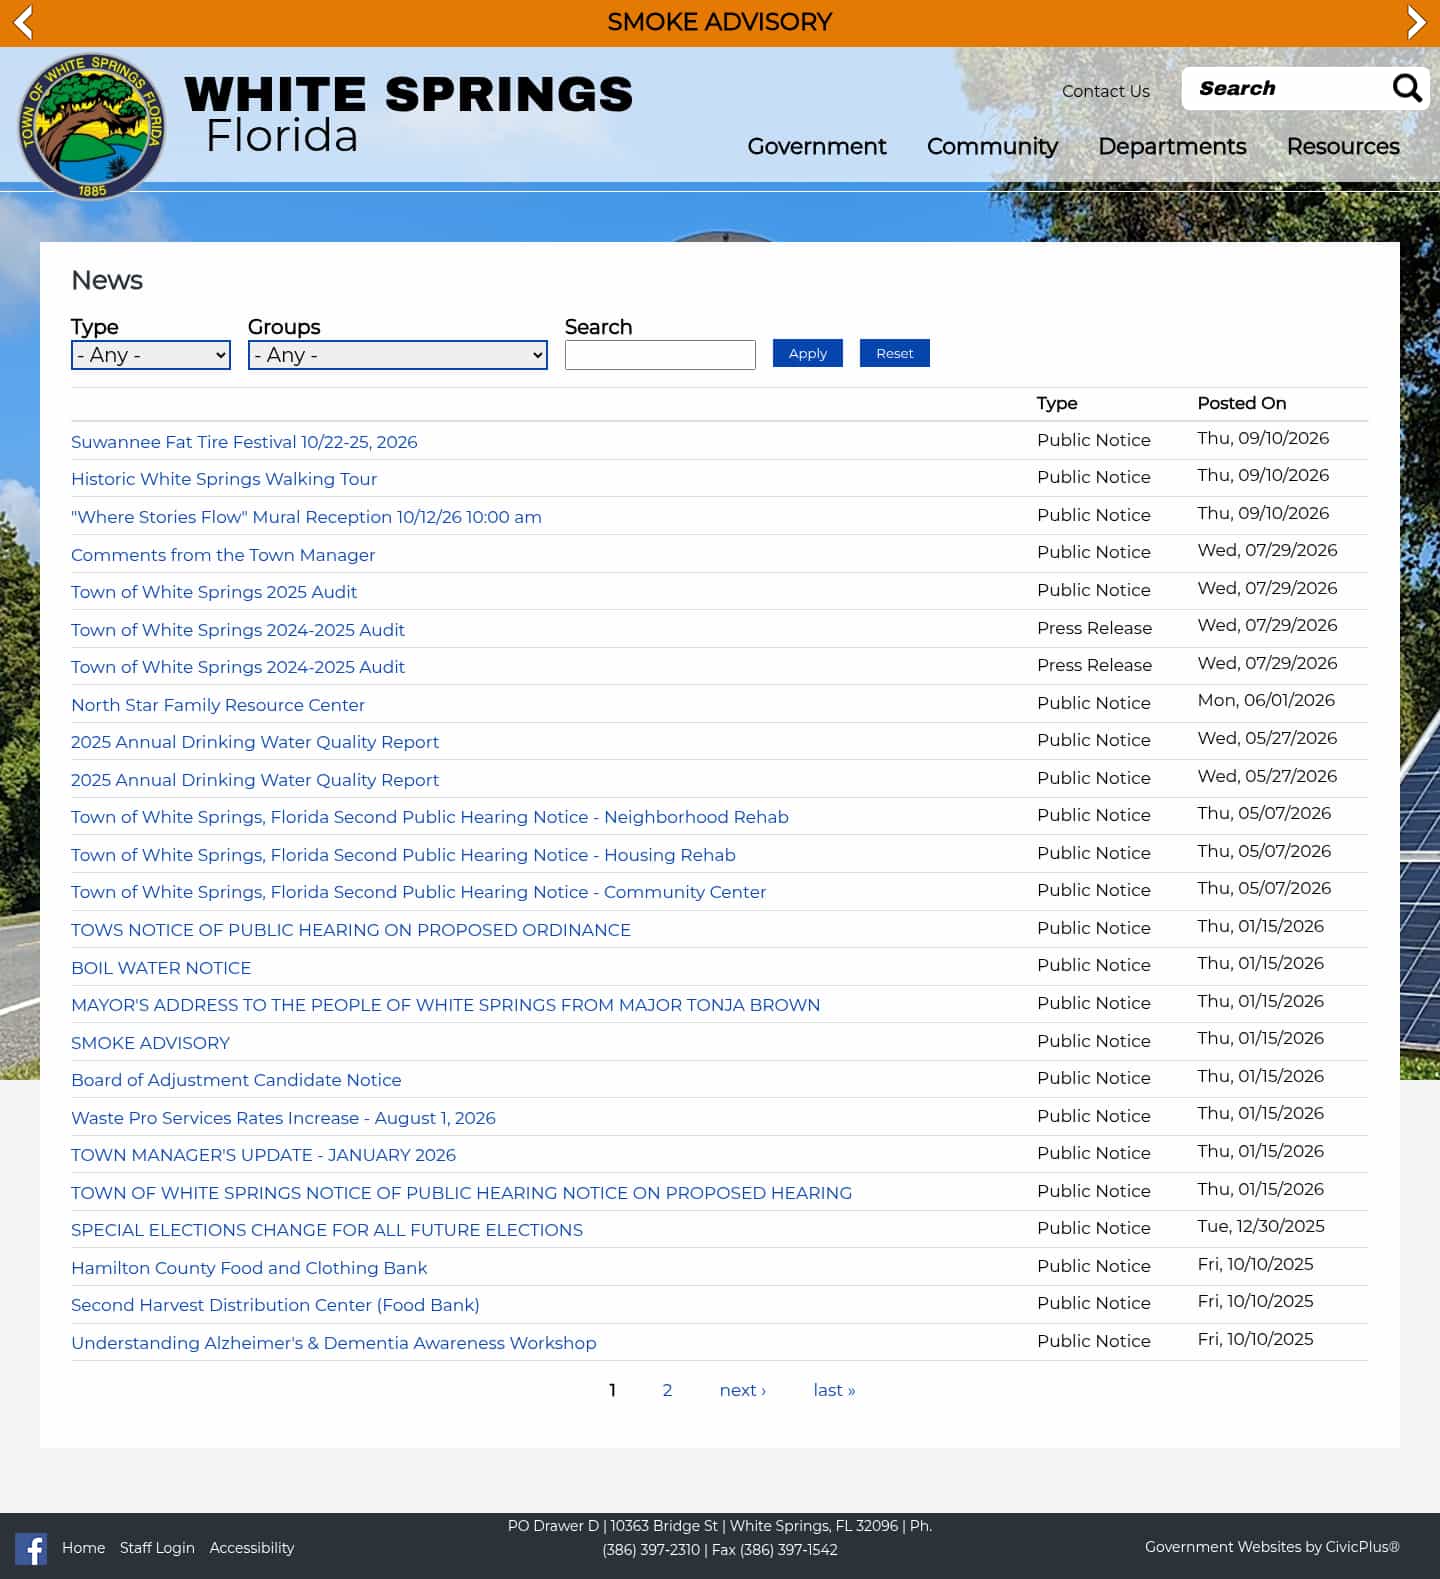Screen dimensions: 1440x1579
Task: Open the Community menu
Action: point(992,146)
